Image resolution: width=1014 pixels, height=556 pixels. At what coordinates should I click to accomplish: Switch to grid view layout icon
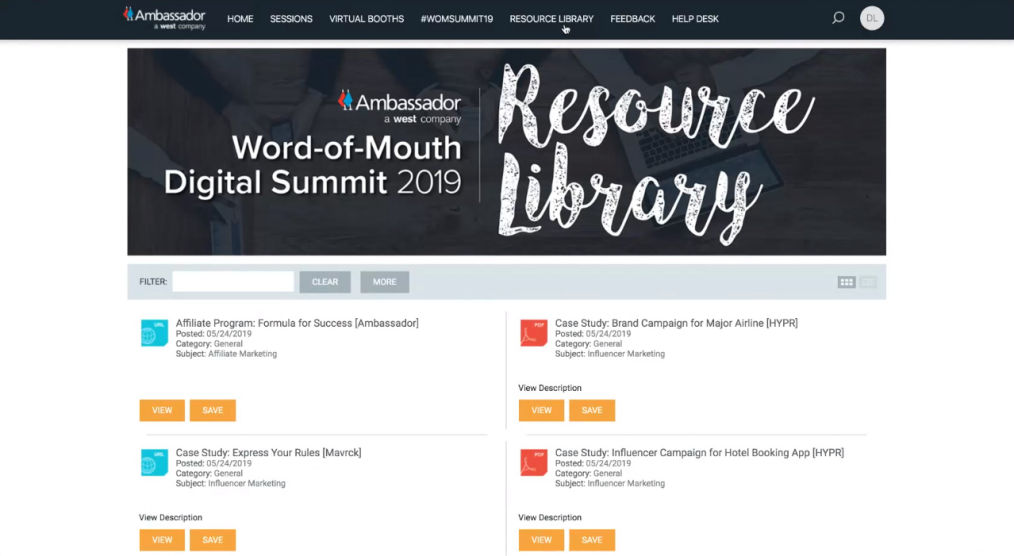(x=847, y=282)
